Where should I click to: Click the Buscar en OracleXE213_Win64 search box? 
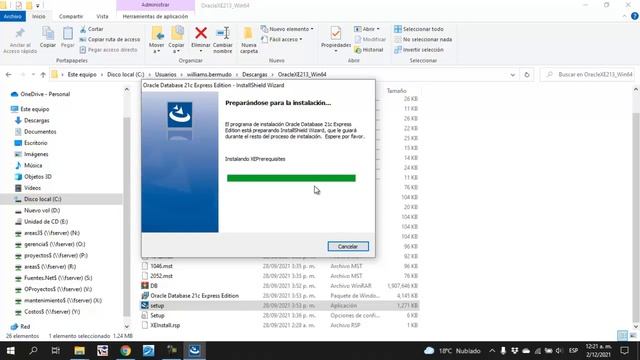click(588, 75)
